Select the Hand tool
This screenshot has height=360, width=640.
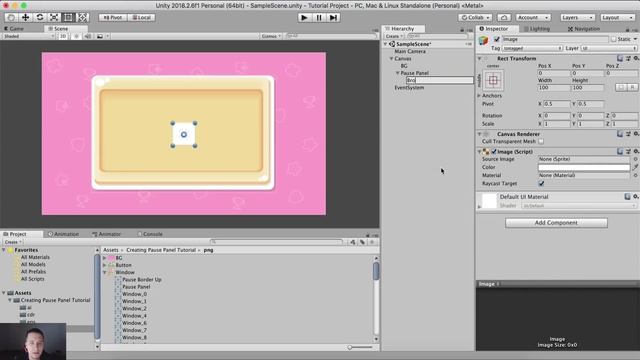pos(11,18)
